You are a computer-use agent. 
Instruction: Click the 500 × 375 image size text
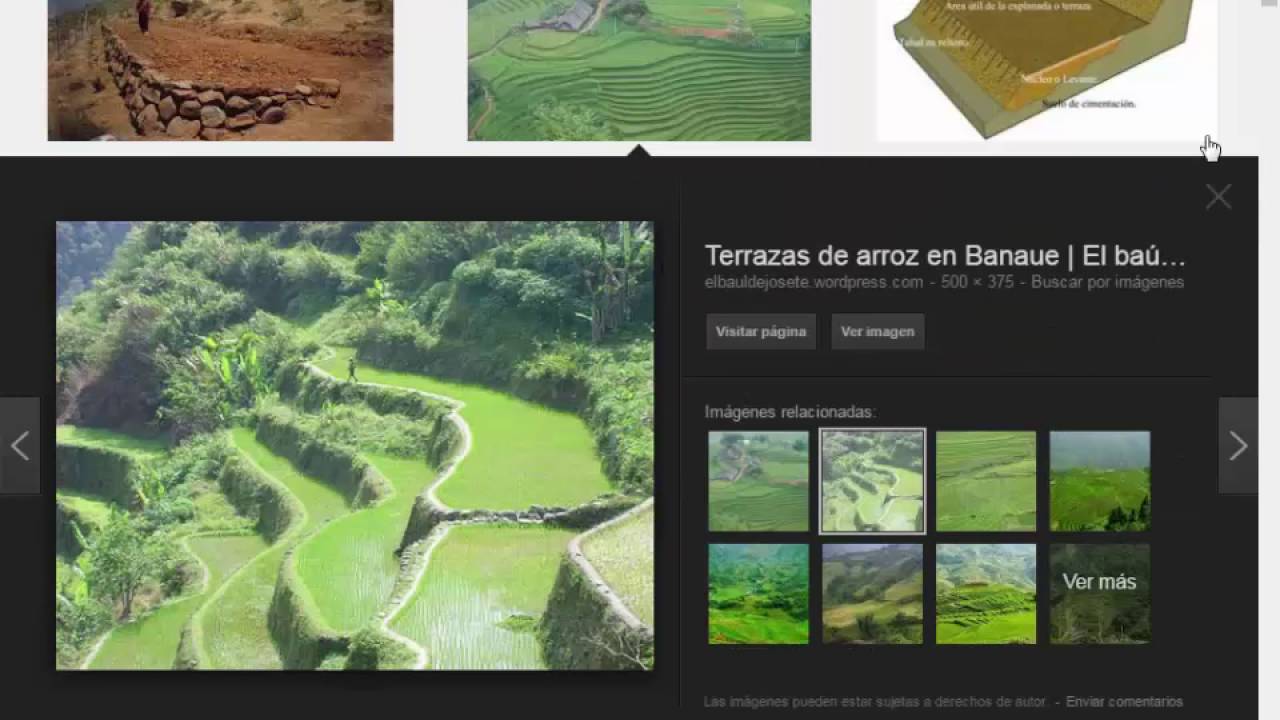pyautogui.click(x=977, y=282)
